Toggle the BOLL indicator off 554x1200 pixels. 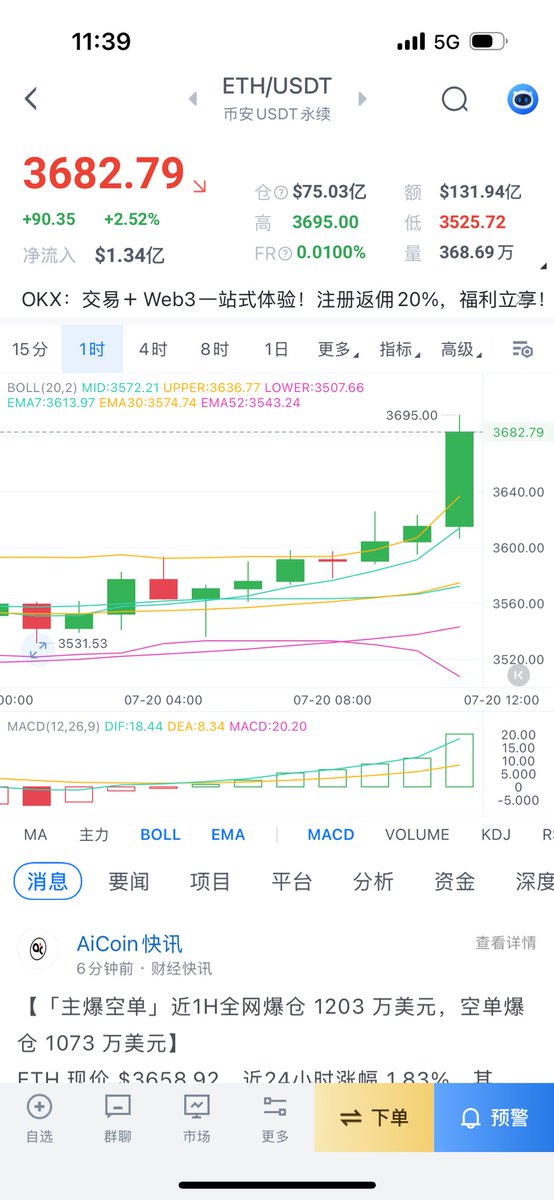pyautogui.click(x=160, y=834)
